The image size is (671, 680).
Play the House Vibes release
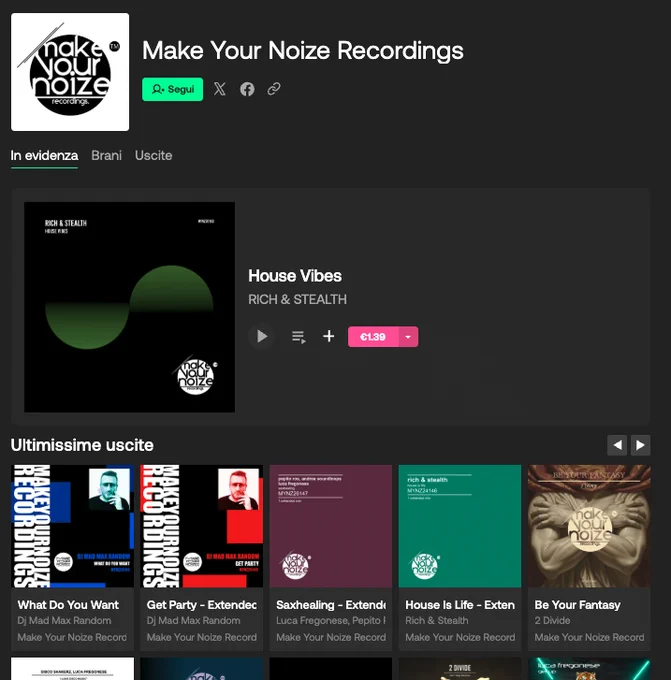coord(262,337)
